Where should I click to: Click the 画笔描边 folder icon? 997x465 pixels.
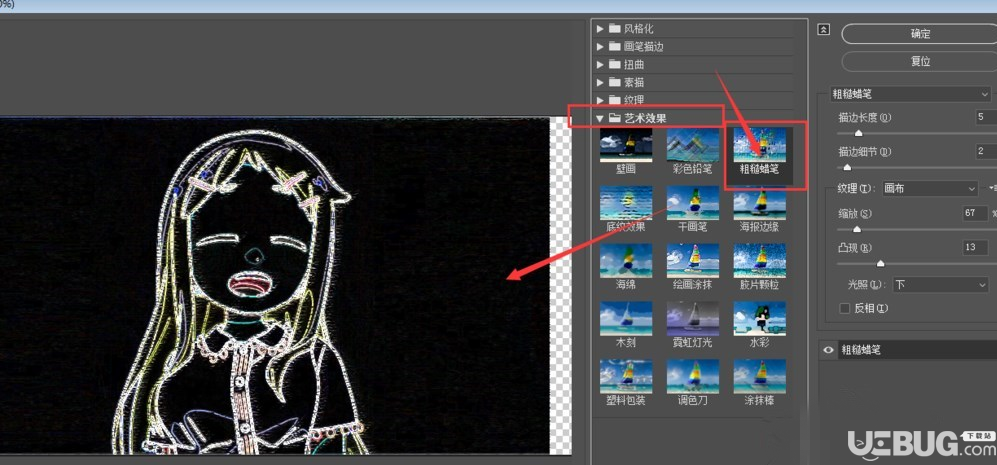(x=614, y=46)
